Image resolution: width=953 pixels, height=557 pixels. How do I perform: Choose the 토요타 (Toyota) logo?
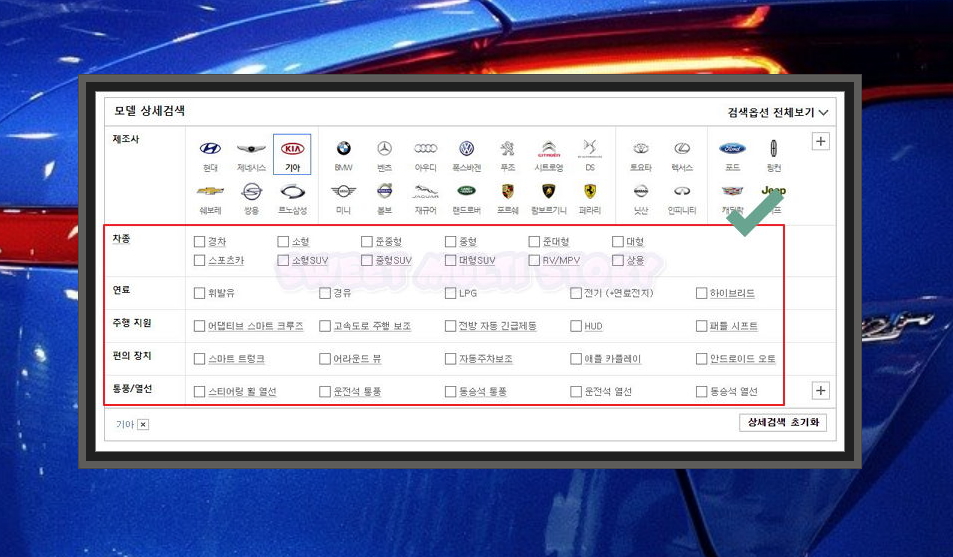click(x=641, y=148)
